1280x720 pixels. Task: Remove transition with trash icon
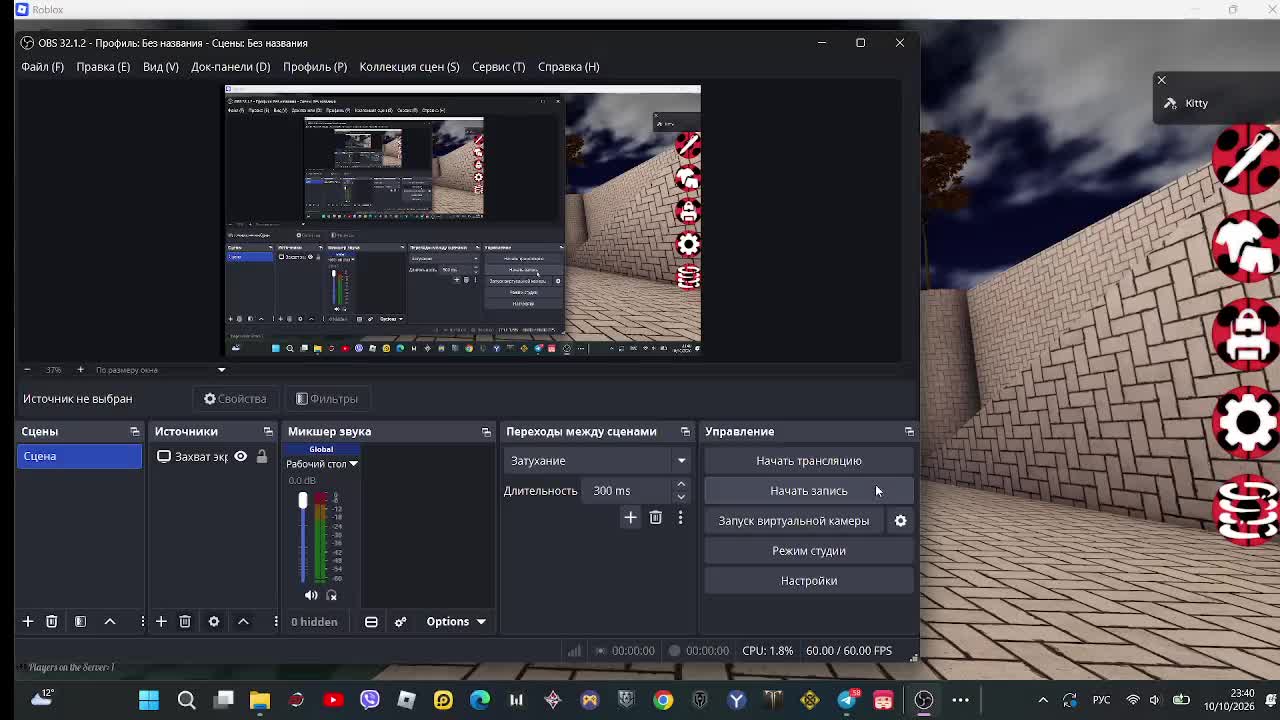click(656, 517)
